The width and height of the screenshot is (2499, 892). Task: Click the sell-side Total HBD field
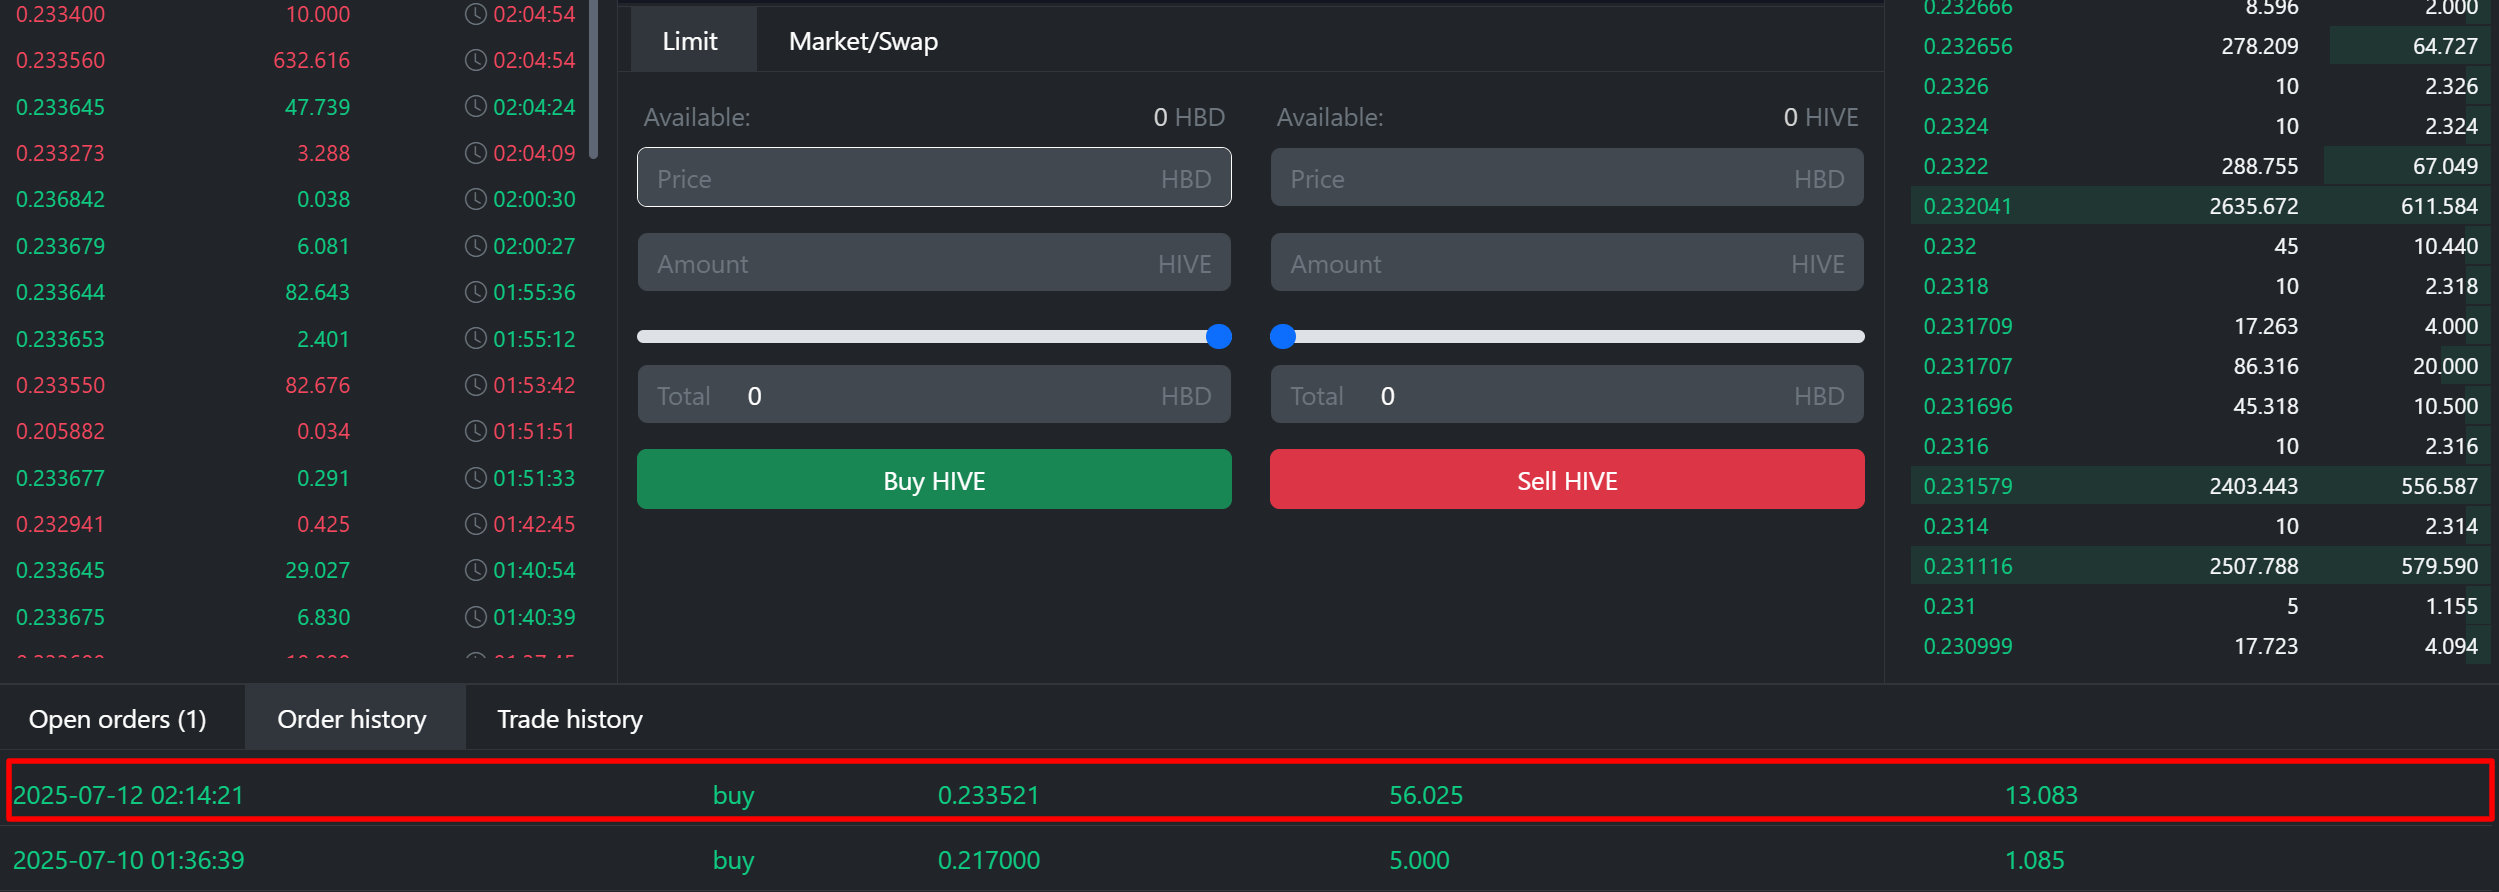tap(1567, 395)
